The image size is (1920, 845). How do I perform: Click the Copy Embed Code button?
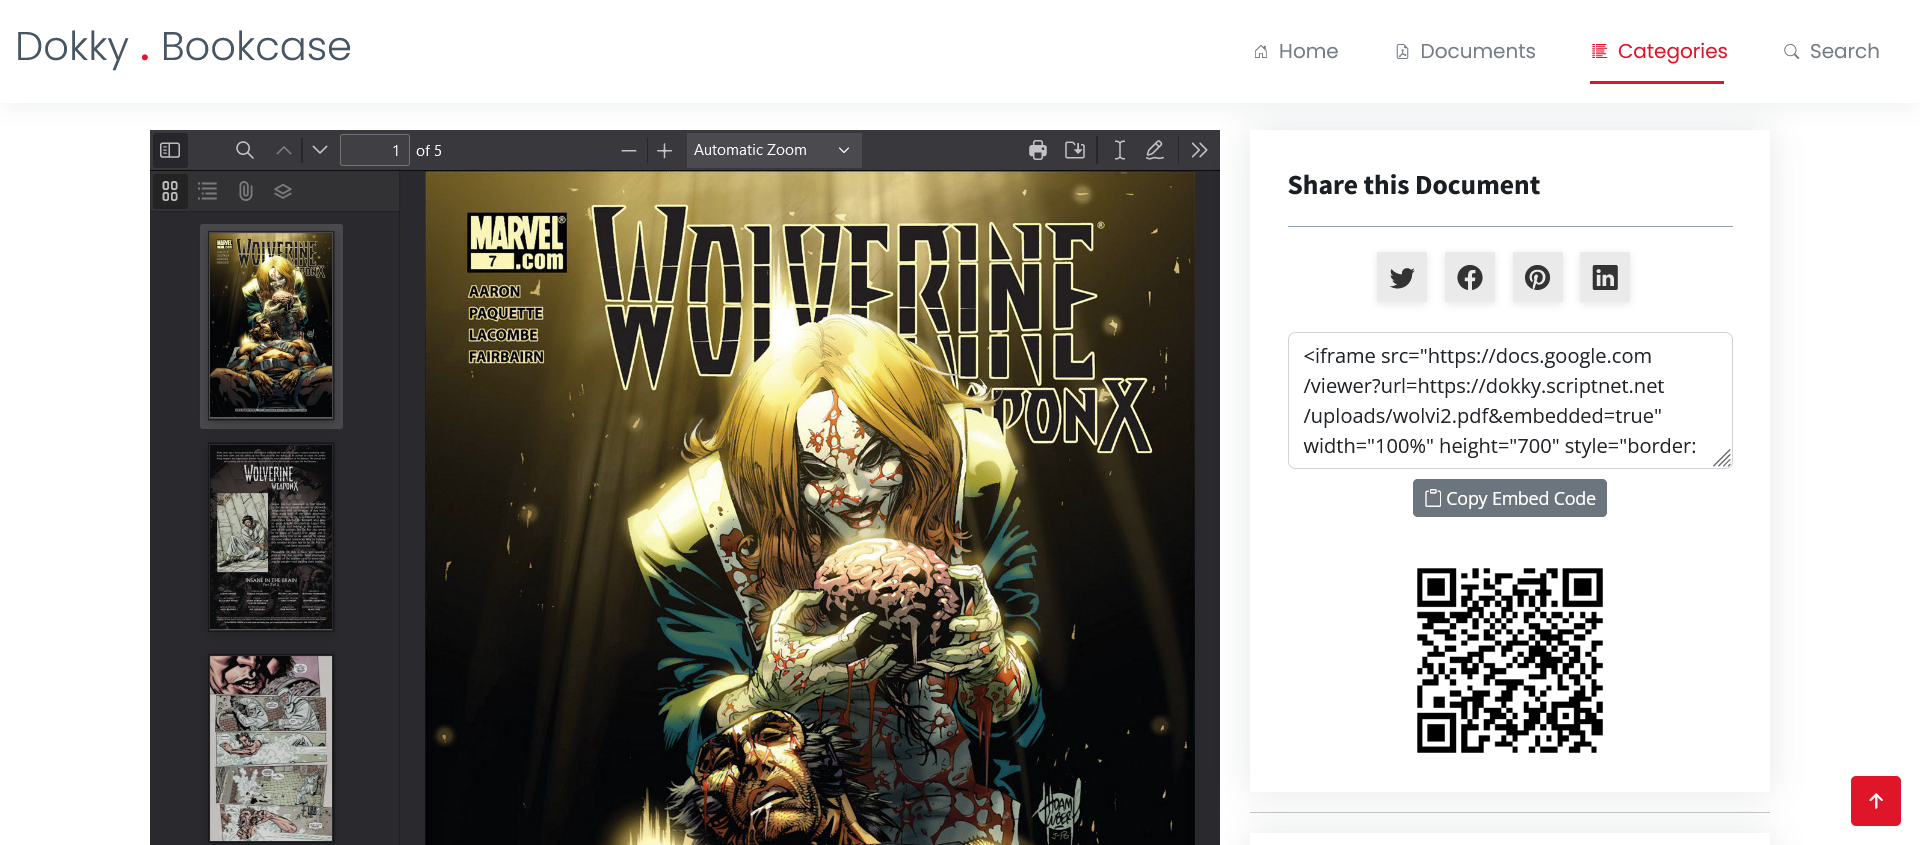pos(1510,498)
